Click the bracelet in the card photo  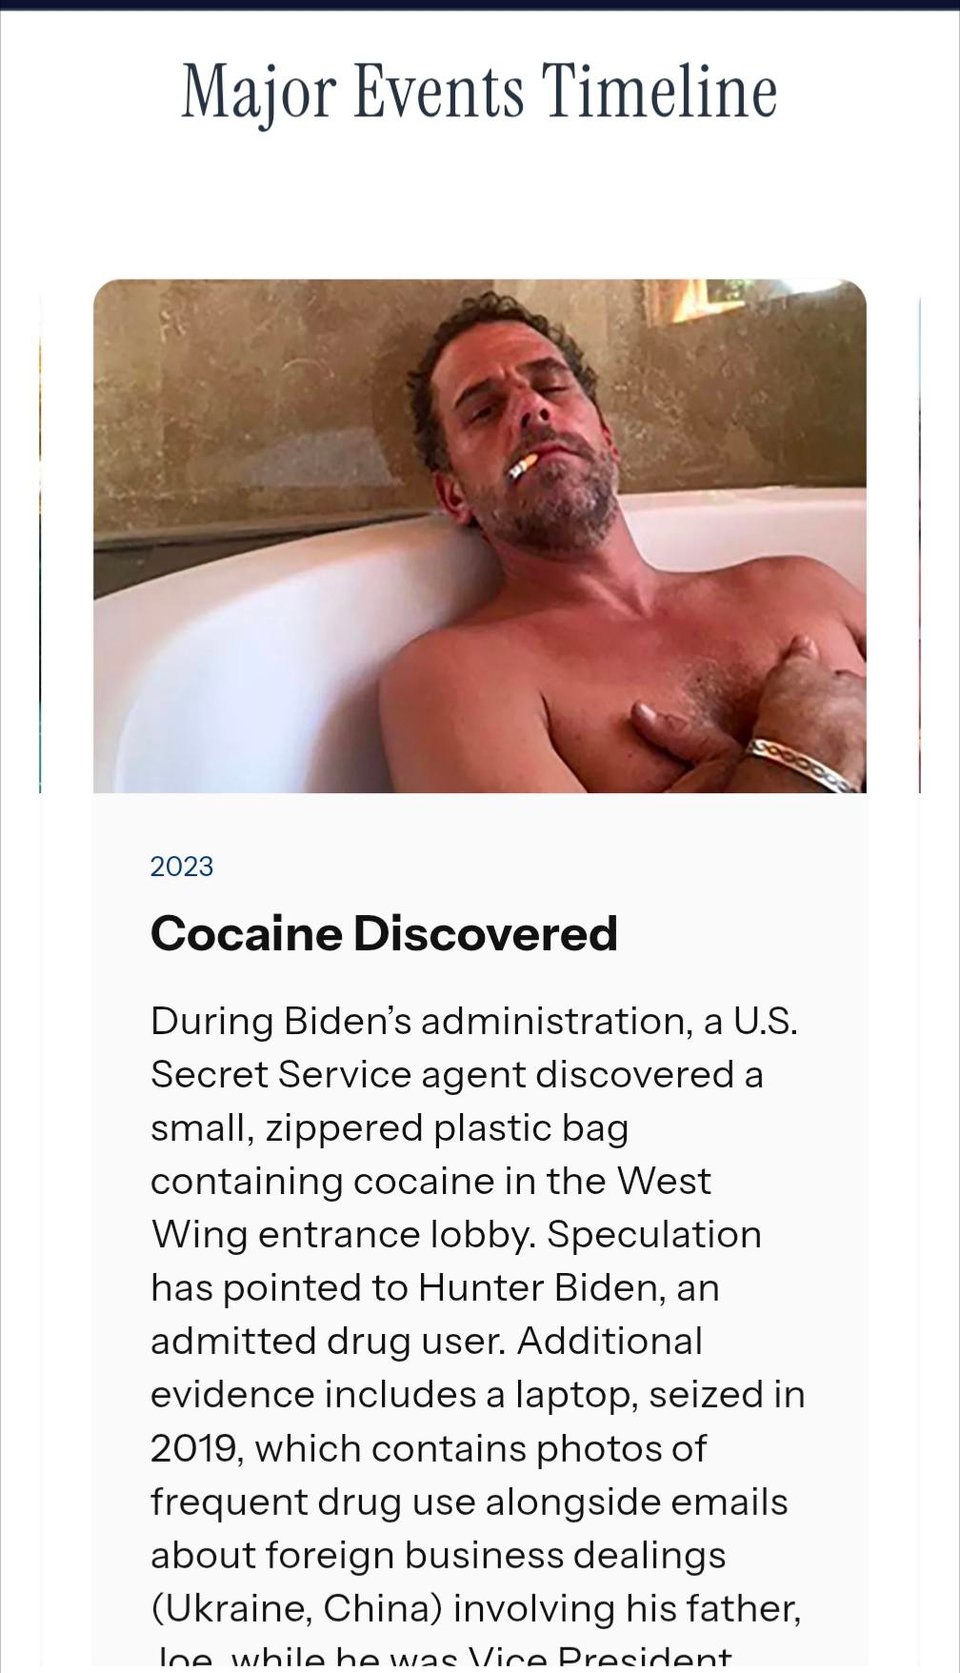[801, 765]
